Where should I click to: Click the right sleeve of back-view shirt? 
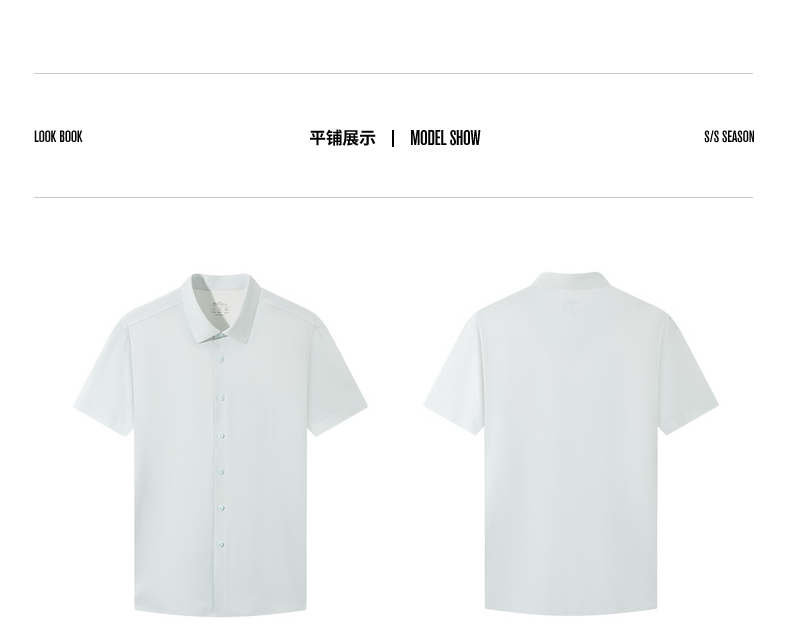(x=690, y=378)
